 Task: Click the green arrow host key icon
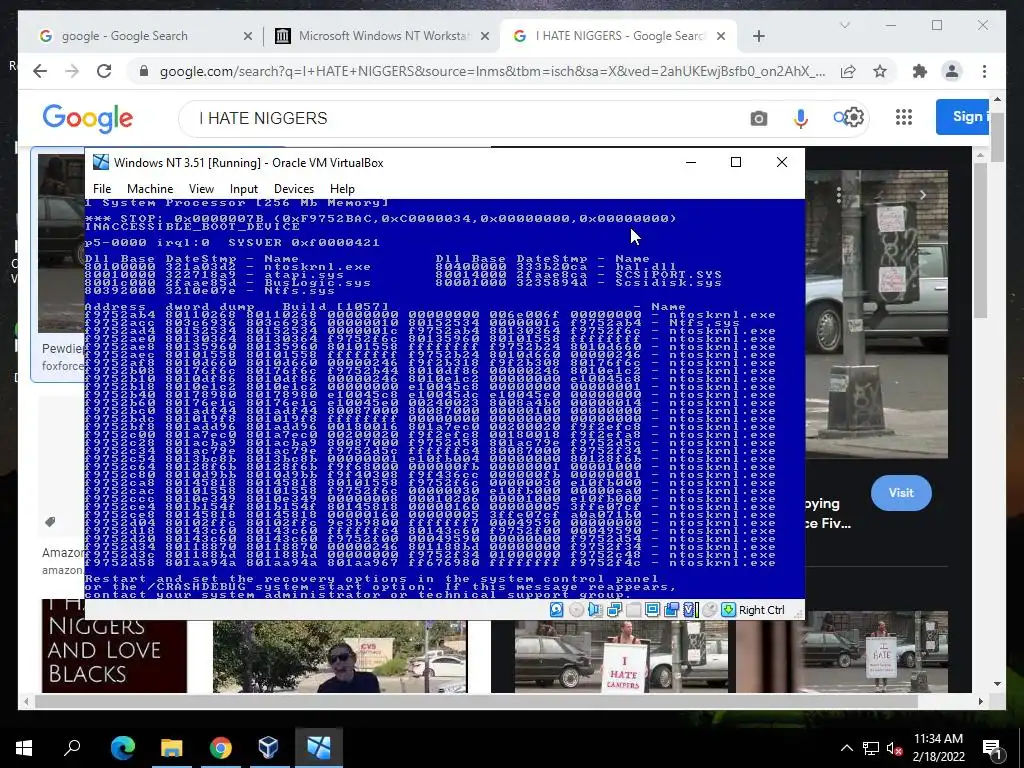(728, 610)
